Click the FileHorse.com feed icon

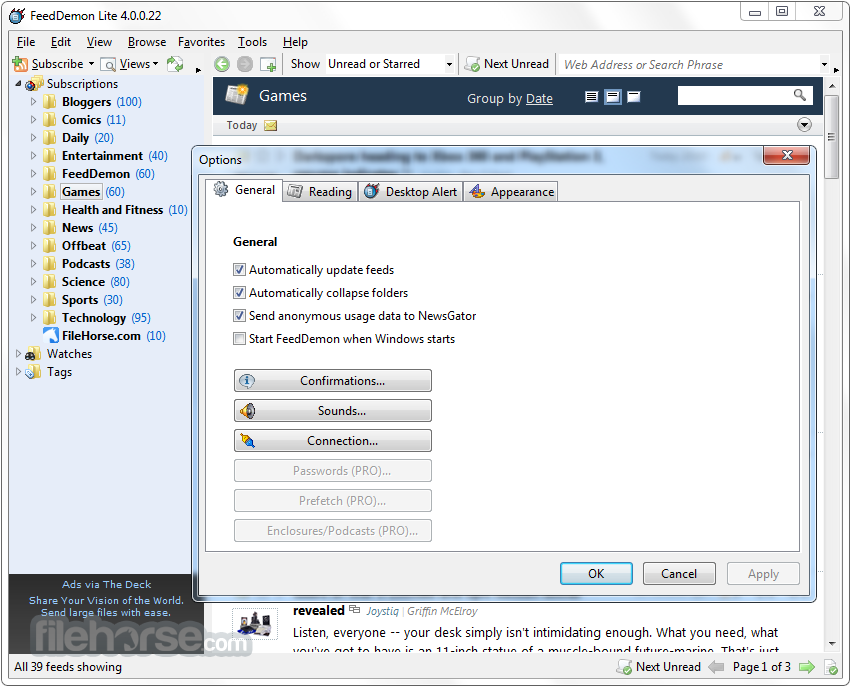50,335
